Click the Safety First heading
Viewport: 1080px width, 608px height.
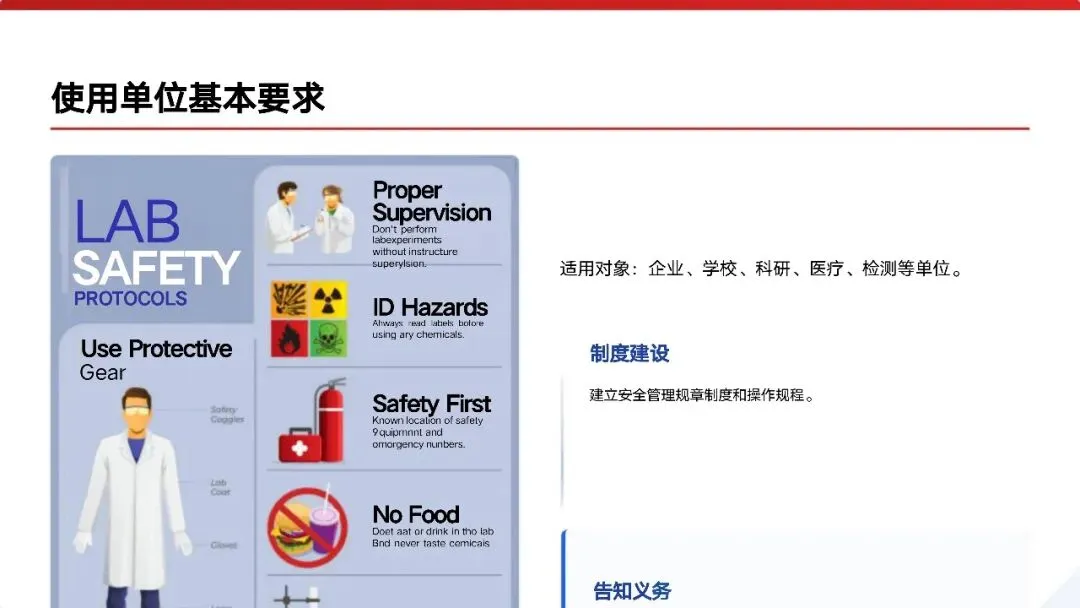432,403
